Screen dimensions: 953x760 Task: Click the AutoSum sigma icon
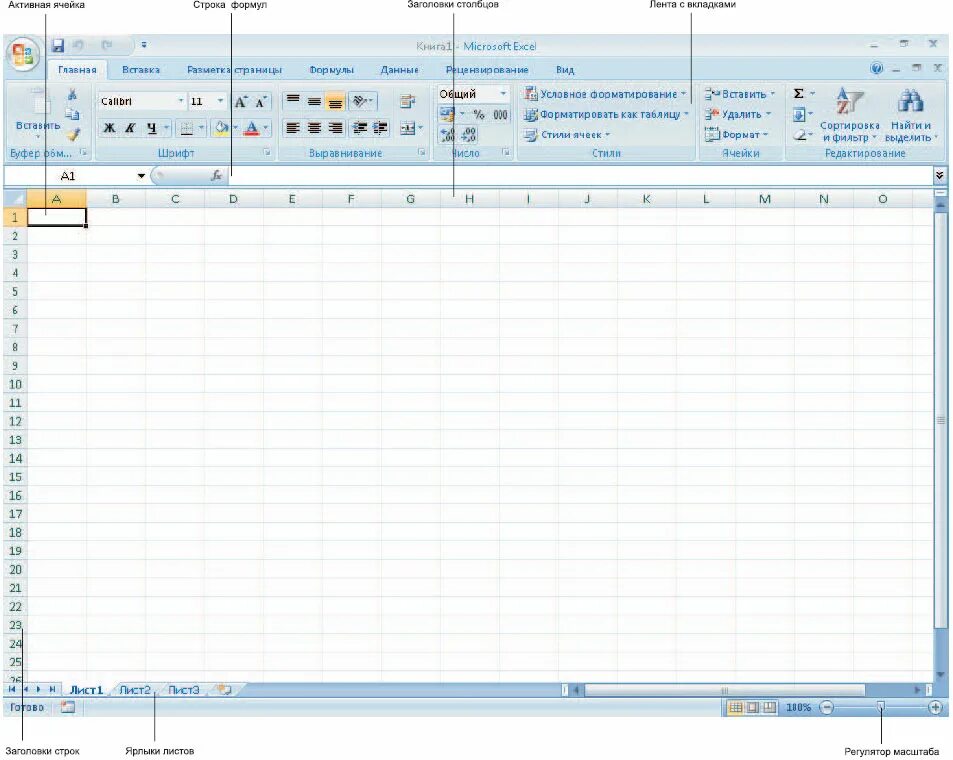[x=799, y=94]
